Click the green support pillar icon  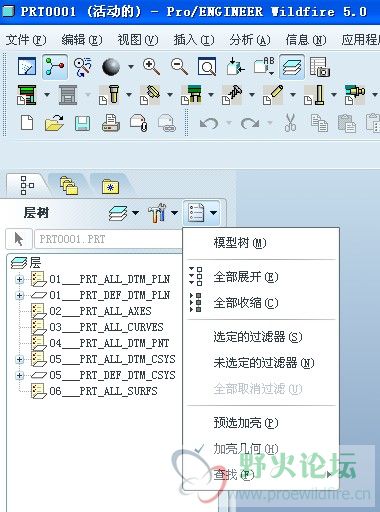[x=191, y=95]
